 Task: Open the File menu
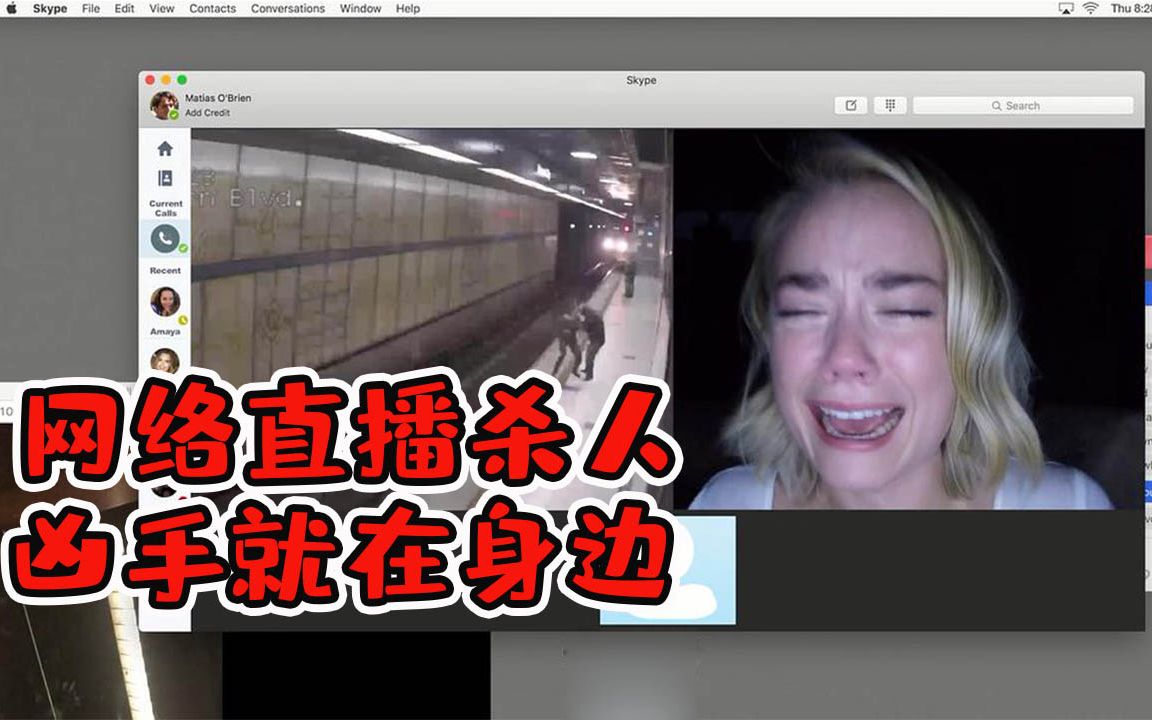pyautogui.click(x=91, y=9)
